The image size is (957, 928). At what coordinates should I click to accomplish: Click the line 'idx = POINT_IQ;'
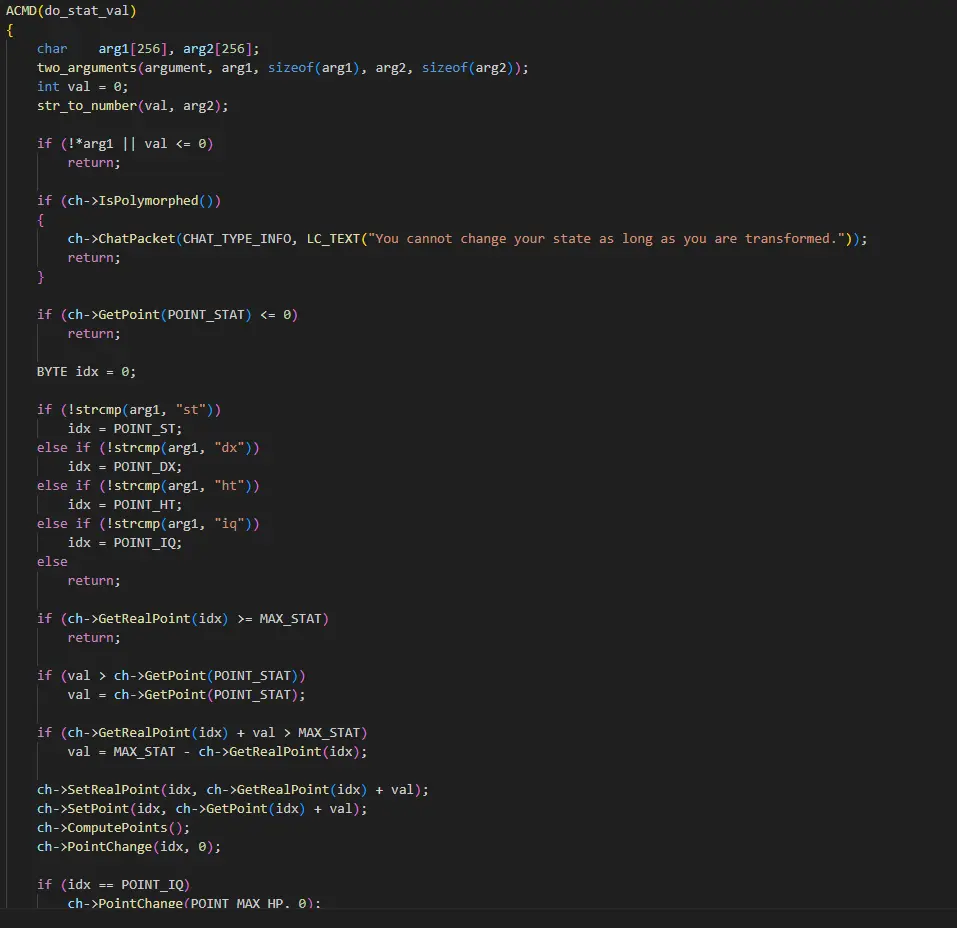(125, 542)
